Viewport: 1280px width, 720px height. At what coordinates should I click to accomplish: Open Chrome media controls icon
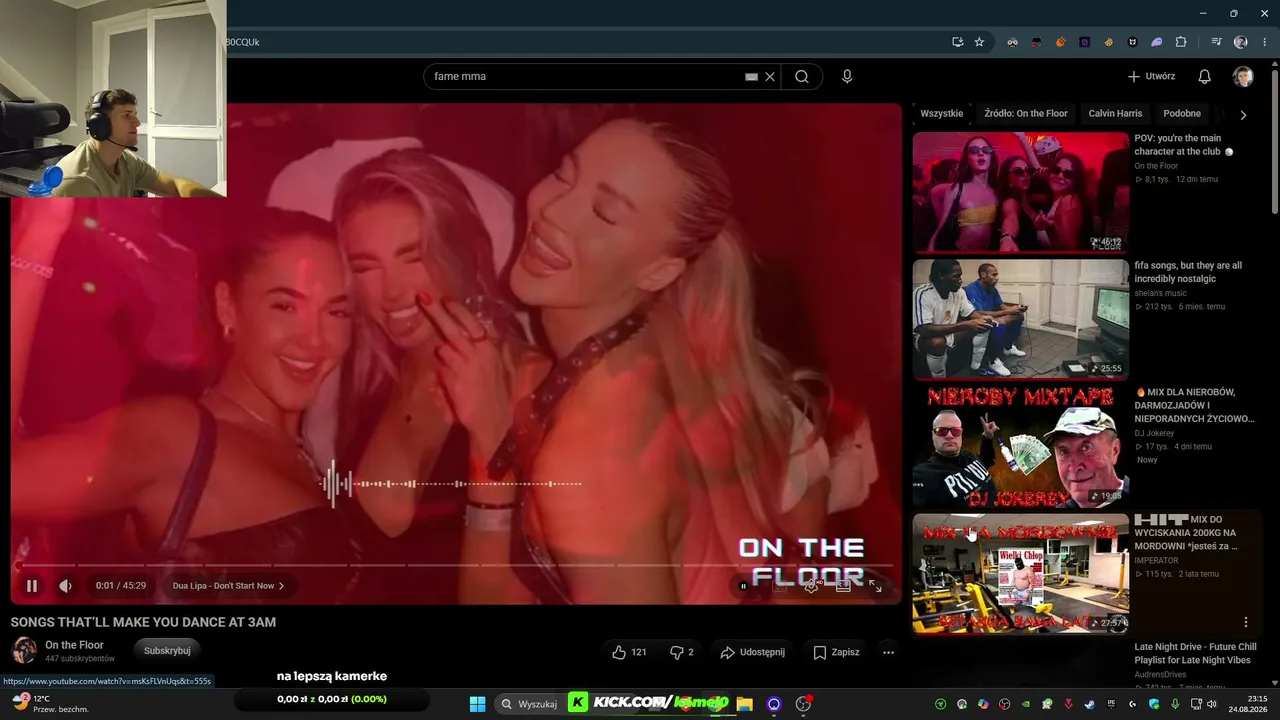pos(1216,42)
